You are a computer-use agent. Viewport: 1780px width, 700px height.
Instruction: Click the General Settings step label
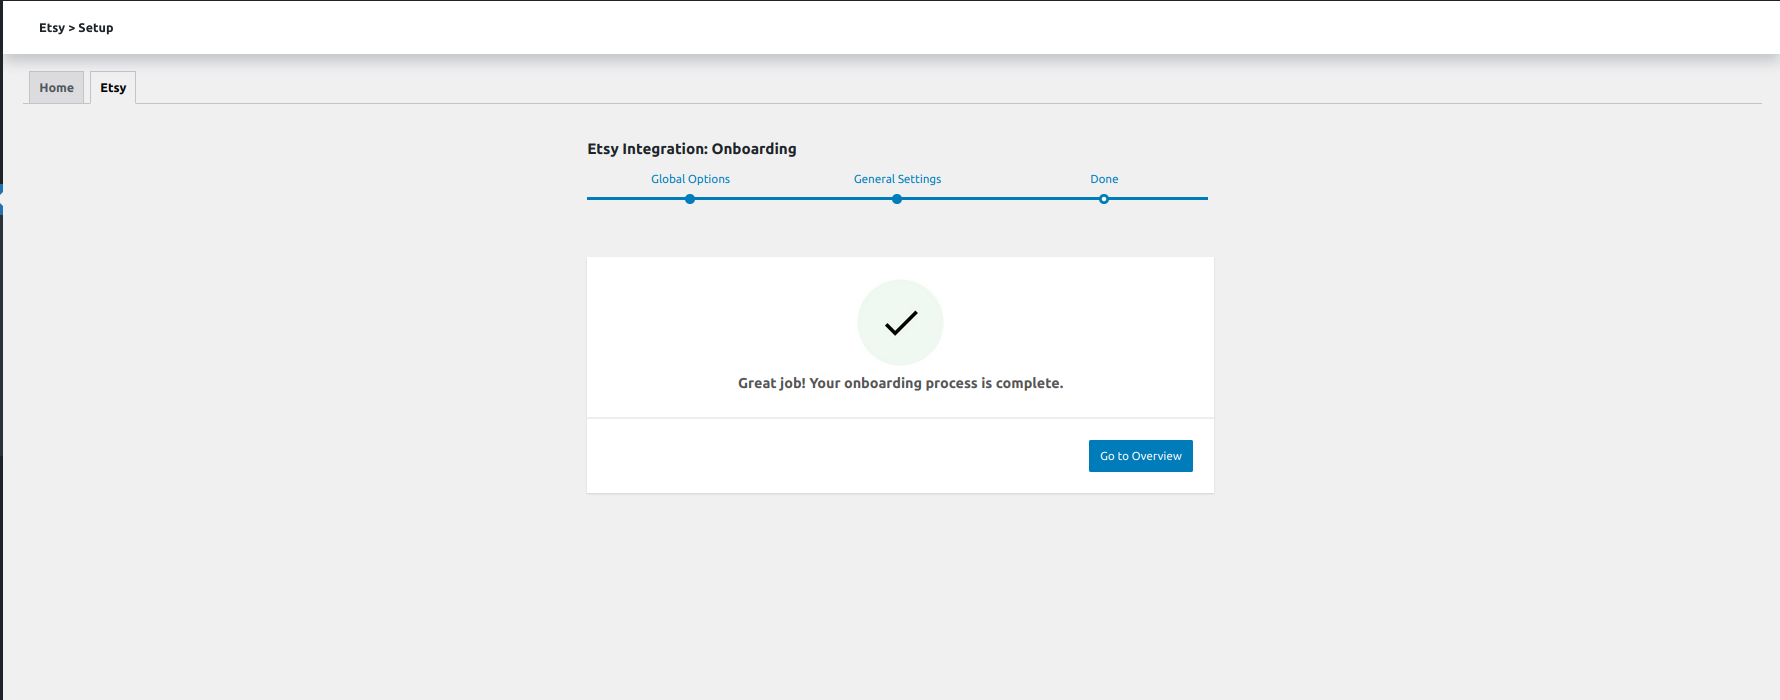pos(897,179)
